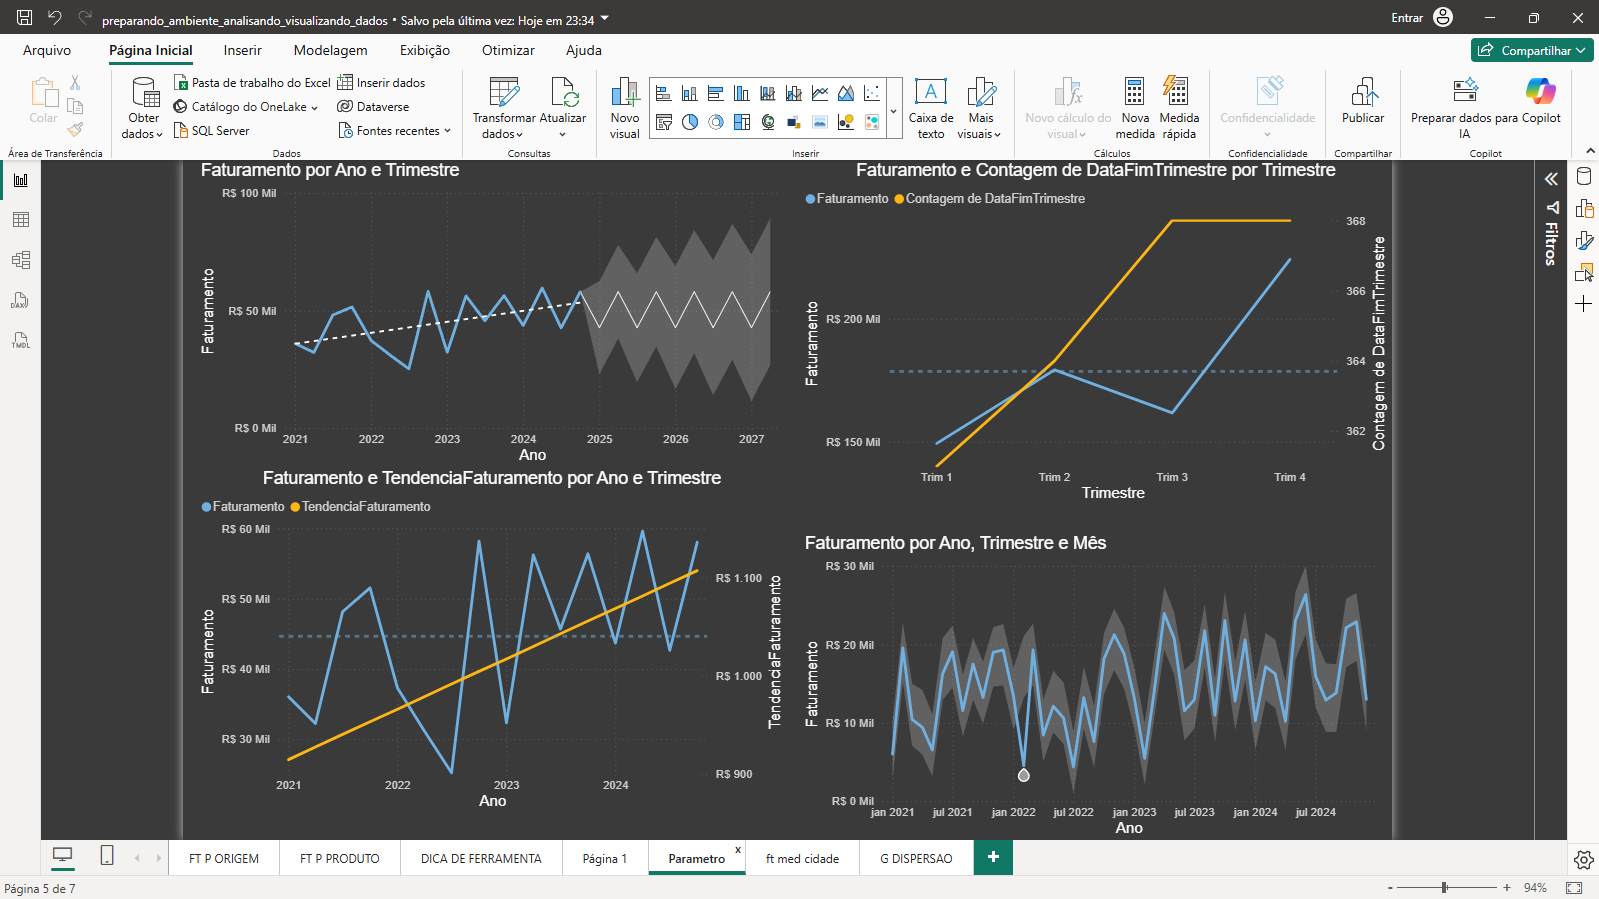The image size is (1599, 899).
Task: Open the Copilot icon in ribbon
Action: pyautogui.click(x=1540, y=92)
